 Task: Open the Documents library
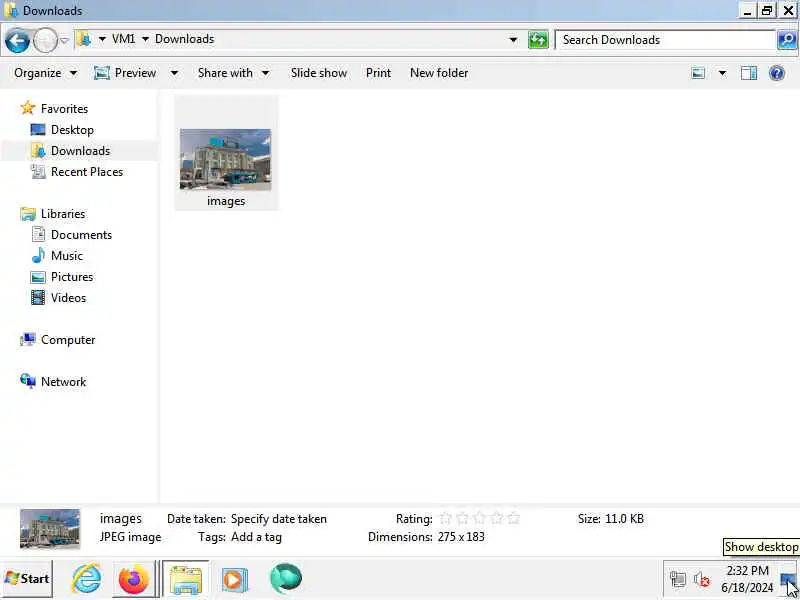(x=81, y=235)
